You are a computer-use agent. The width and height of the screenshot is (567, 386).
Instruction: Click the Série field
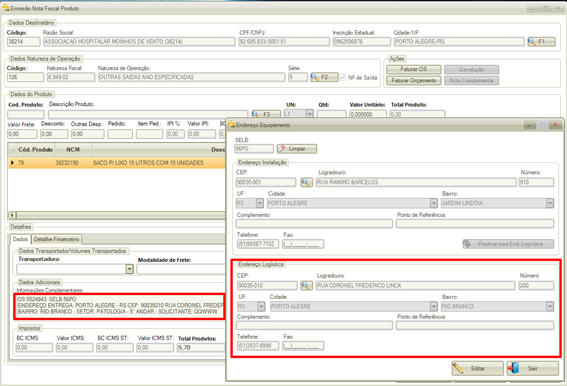click(298, 77)
